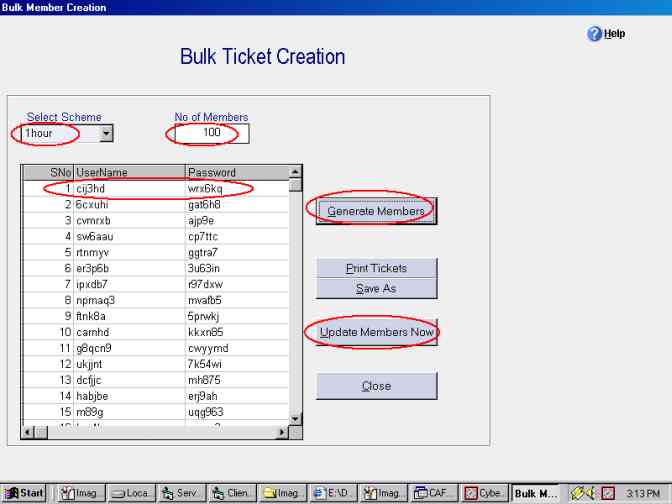Open the Serv taskbar application

tap(182, 493)
